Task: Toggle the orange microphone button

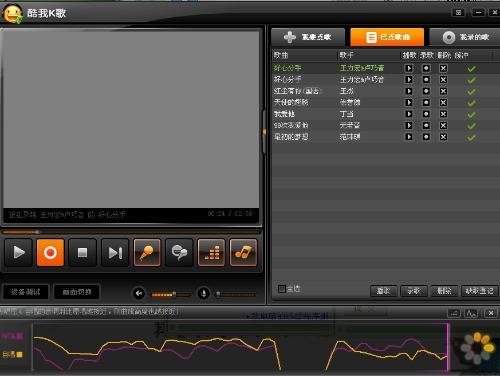Action: coord(147,252)
